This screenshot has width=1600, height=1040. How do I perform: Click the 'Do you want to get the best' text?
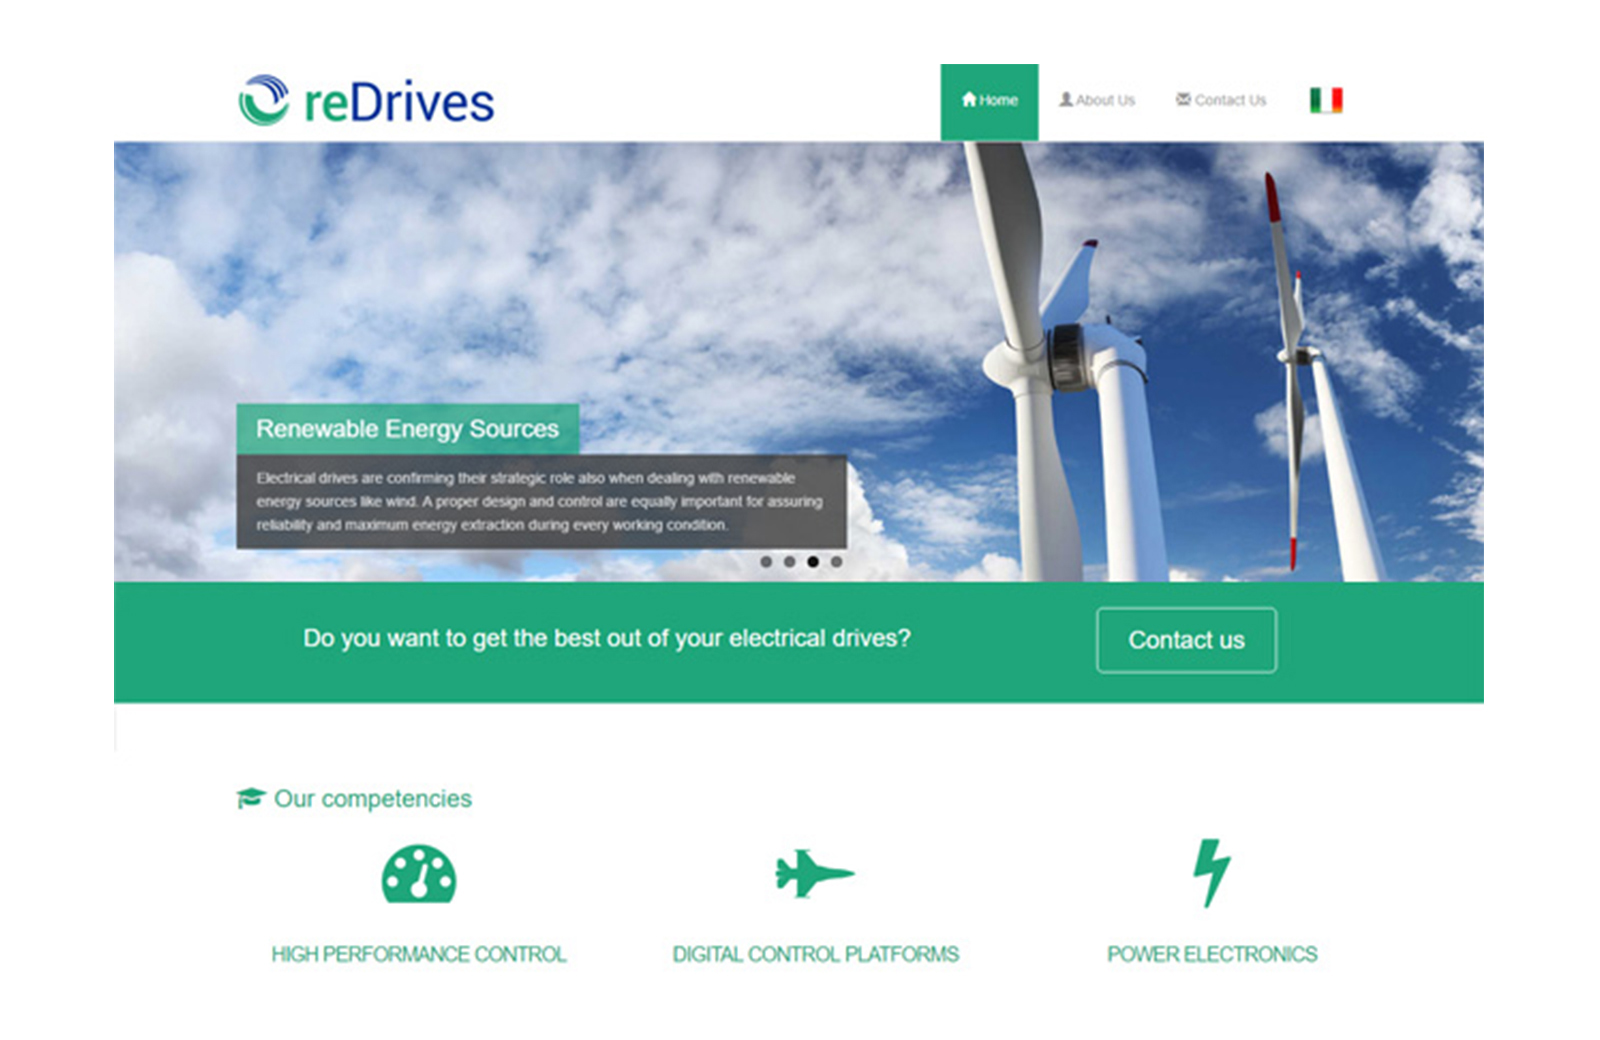[x=607, y=638]
